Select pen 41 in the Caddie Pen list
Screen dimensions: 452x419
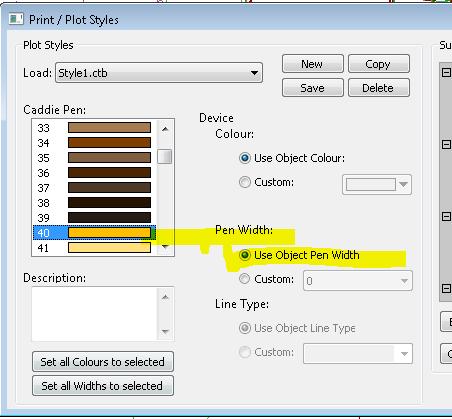coord(94,248)
